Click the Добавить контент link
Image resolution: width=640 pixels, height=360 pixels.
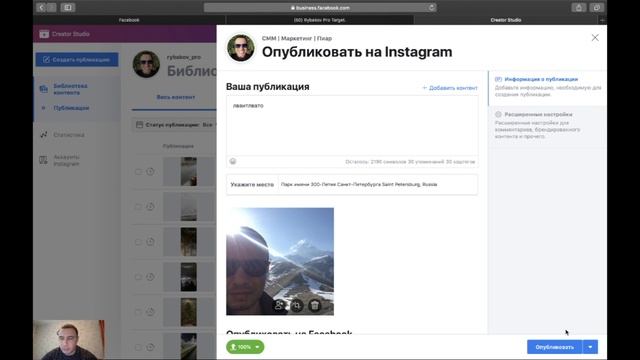pos(449,88)
